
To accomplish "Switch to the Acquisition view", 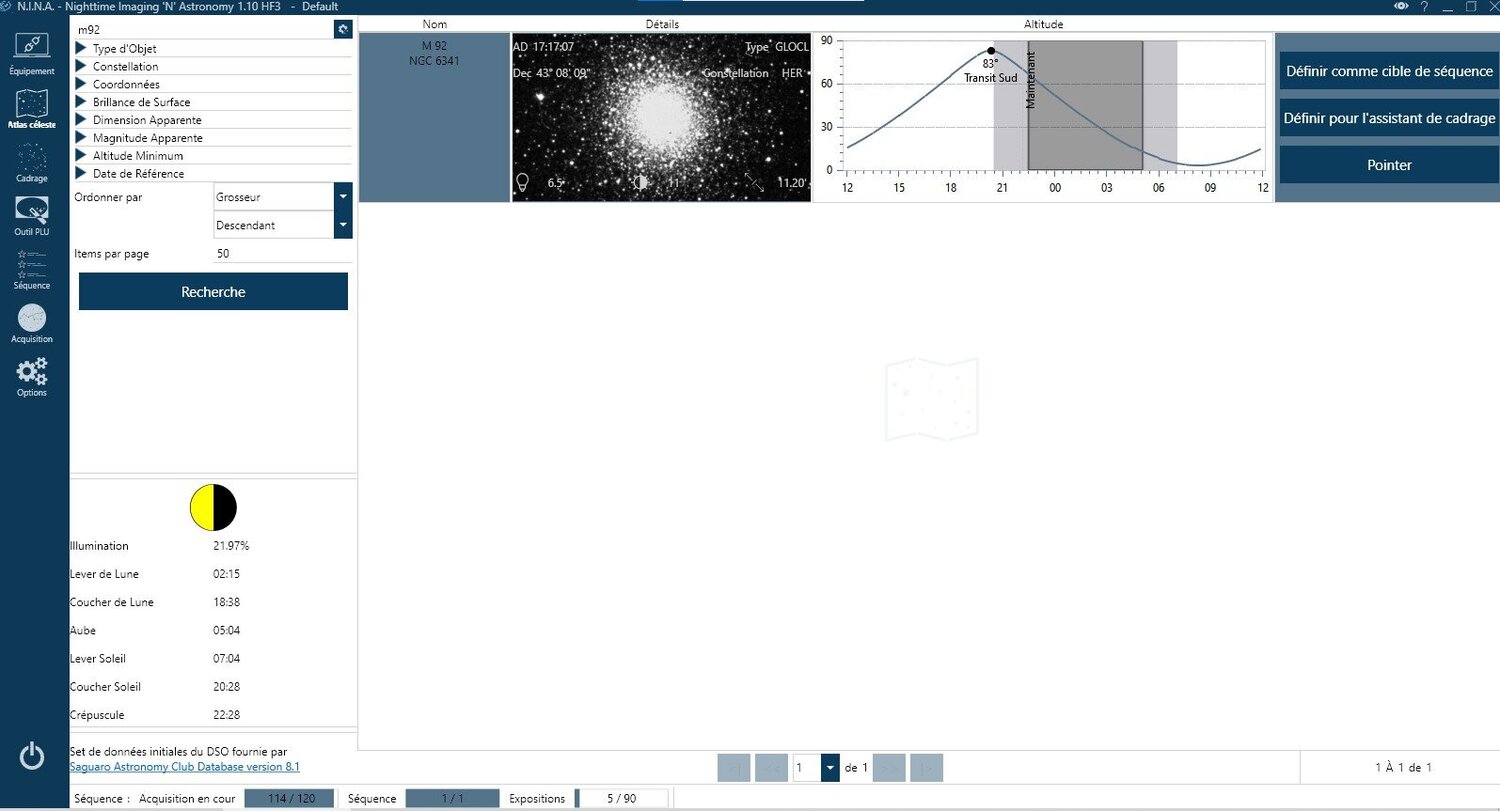I will pos(32,324).
